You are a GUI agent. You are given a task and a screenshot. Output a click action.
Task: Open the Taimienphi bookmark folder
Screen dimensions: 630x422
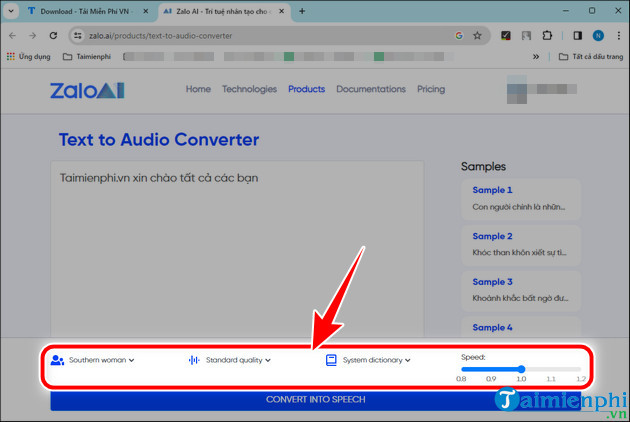pyautogui.click(x=87, y=57)
